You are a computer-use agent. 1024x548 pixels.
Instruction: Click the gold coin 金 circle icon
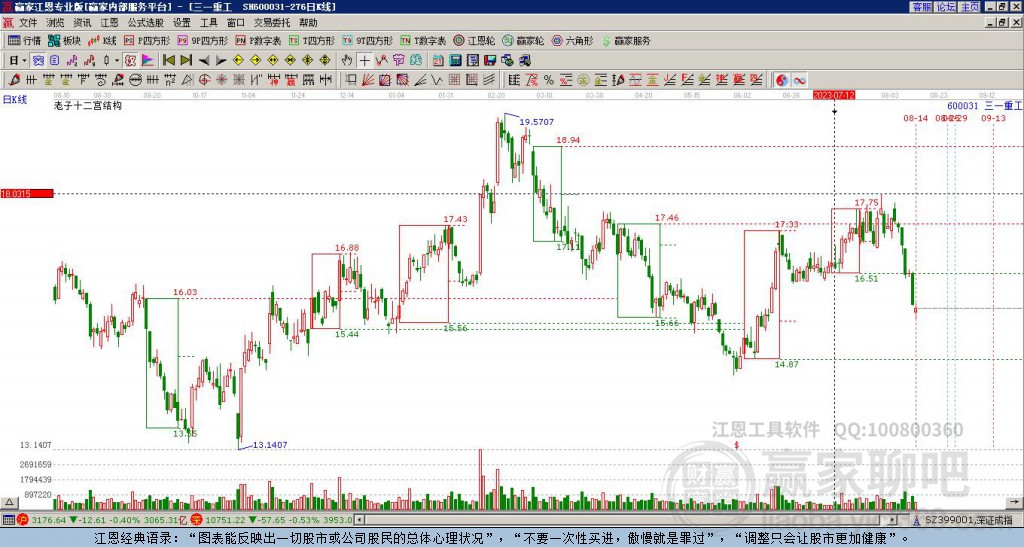[x=583, y=80]
